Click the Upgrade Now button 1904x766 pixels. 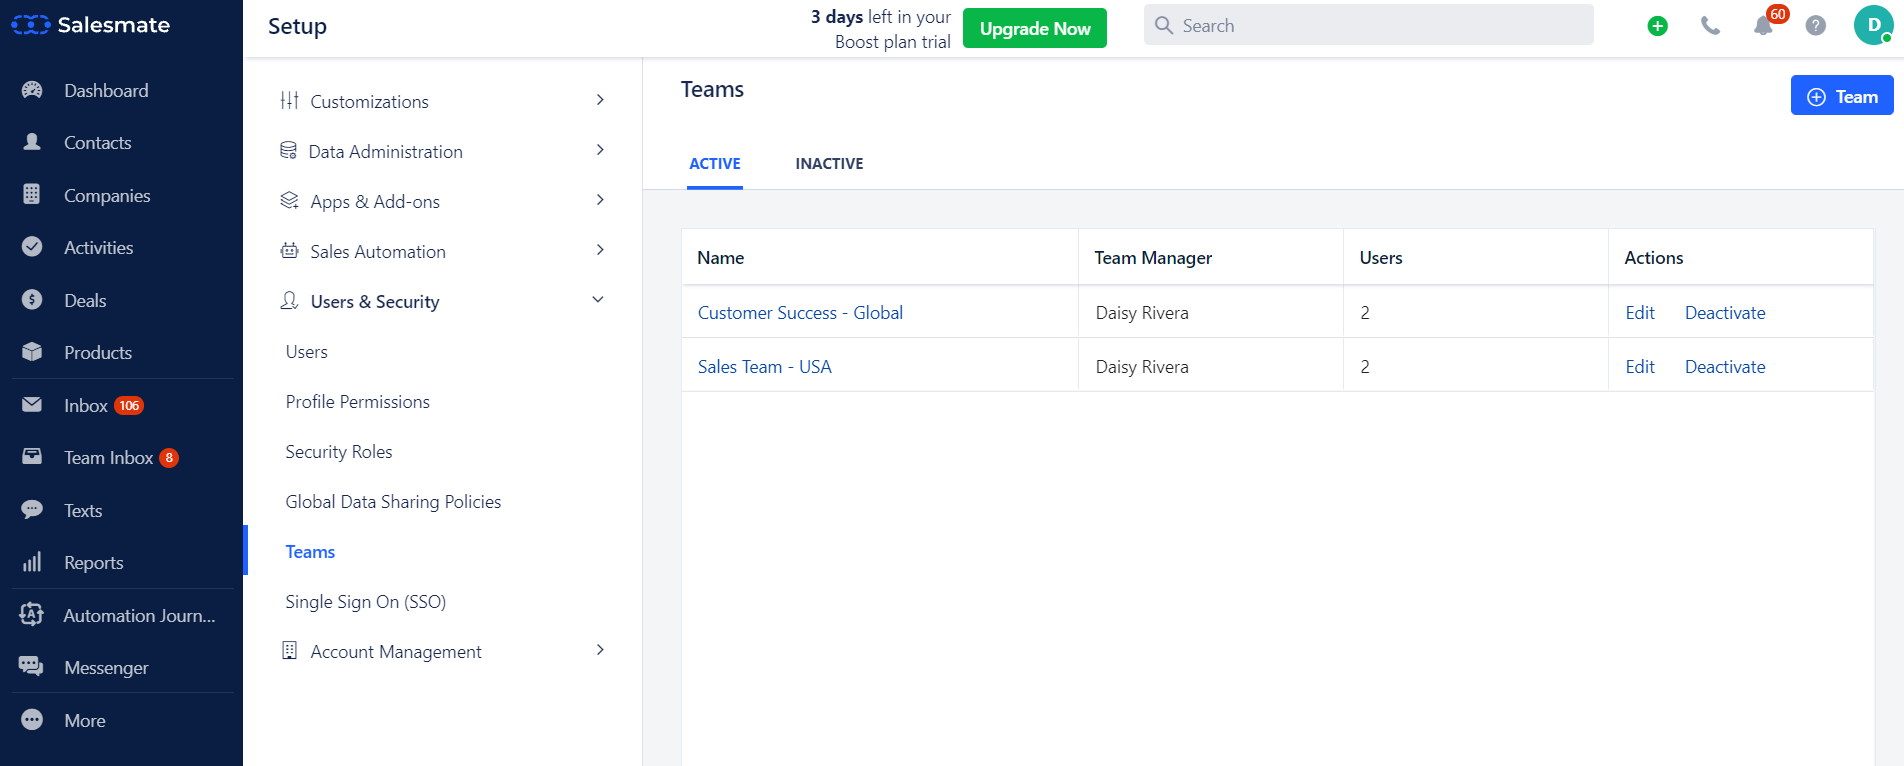pyautogui.click(x=1035, y=28)
